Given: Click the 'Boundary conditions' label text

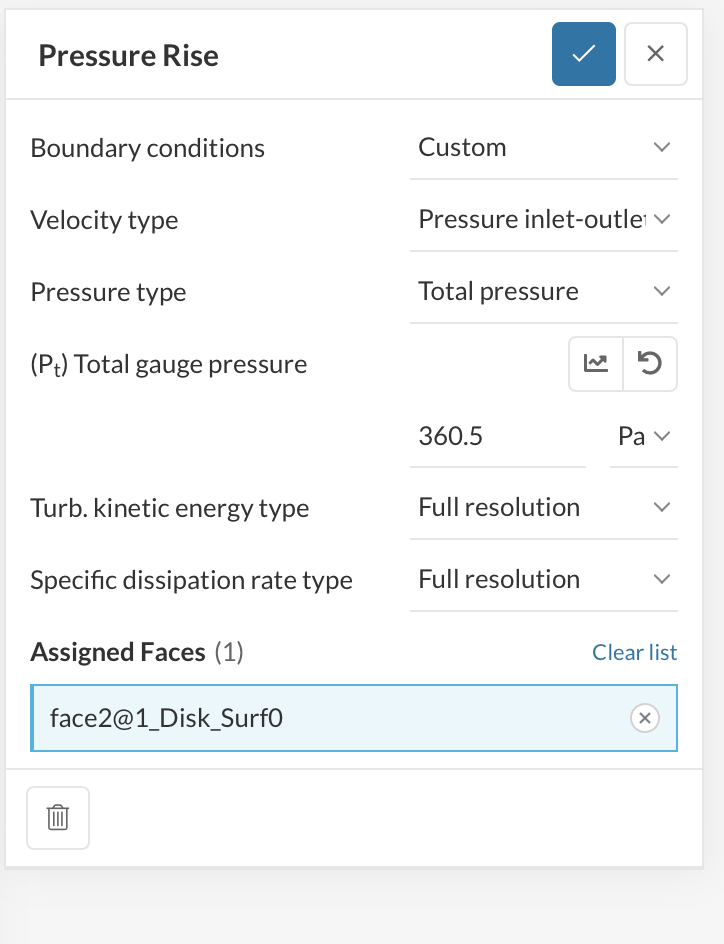Looking at the screenshot, I should point(147,149).
